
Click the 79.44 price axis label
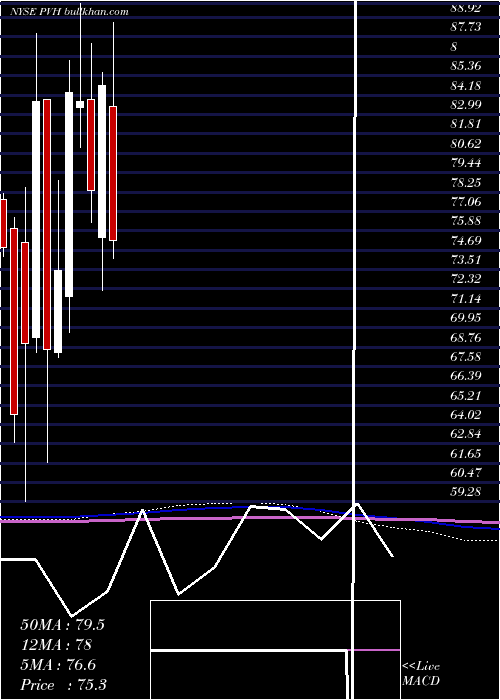pos(466,163)
